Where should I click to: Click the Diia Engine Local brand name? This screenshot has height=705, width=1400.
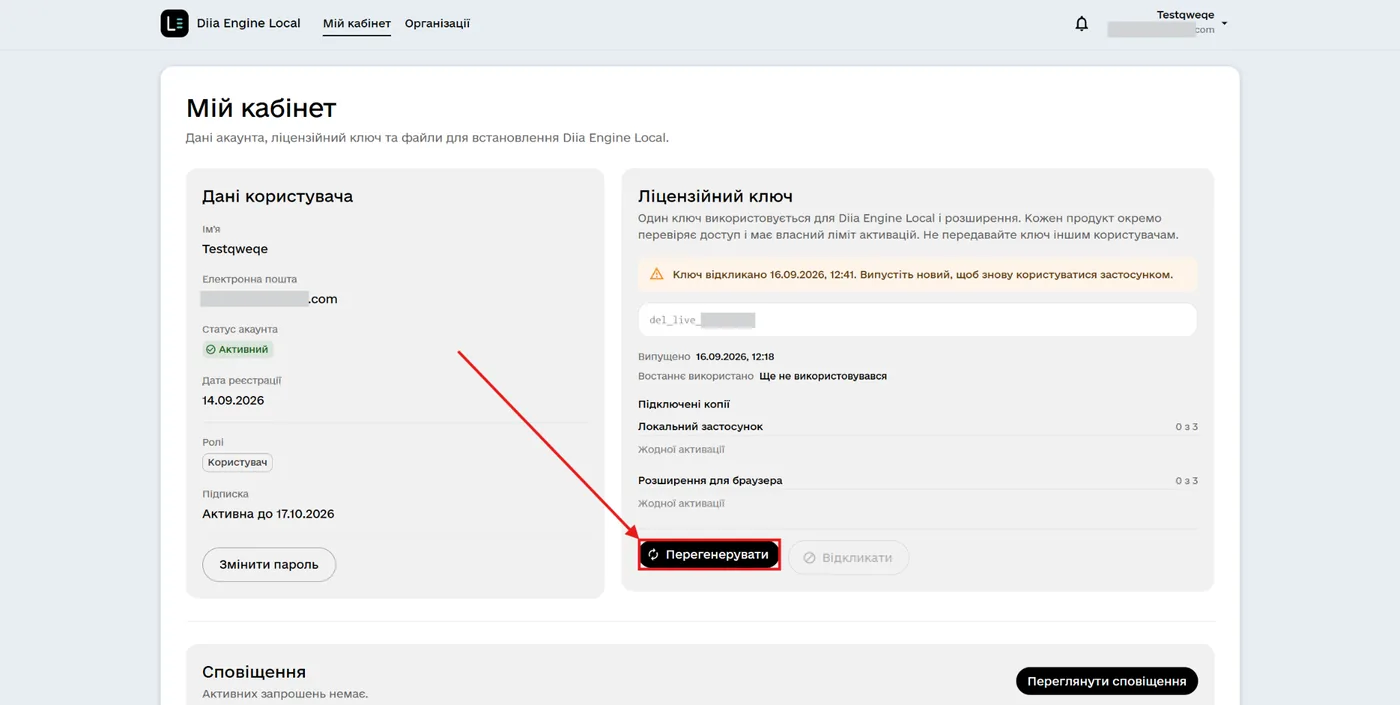249,23
